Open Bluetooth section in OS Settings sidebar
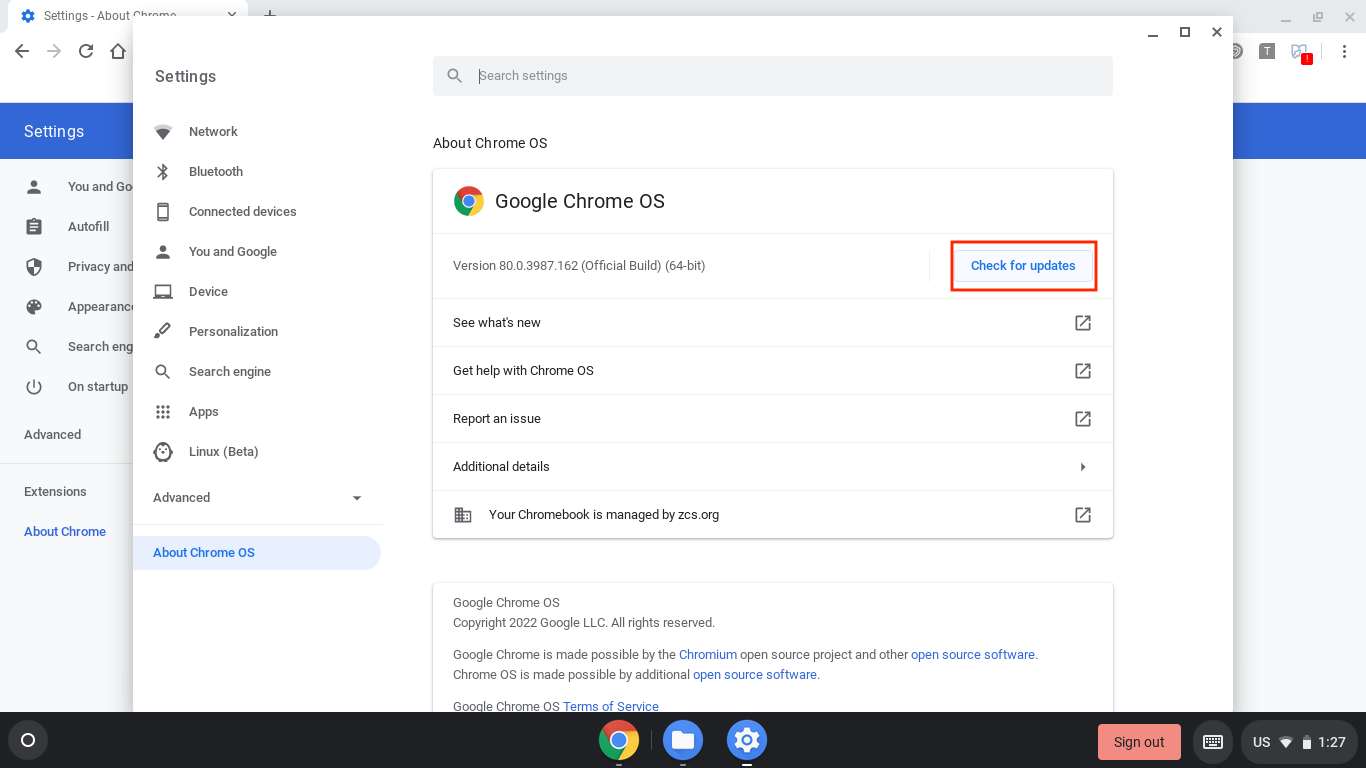Viewport: 1366px width, 768px height. [216, 172]
